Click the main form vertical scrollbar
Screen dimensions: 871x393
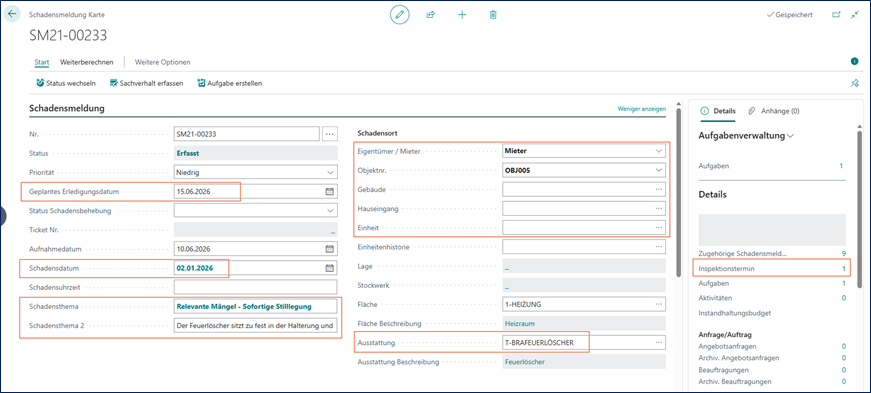[x=678, y=193]
